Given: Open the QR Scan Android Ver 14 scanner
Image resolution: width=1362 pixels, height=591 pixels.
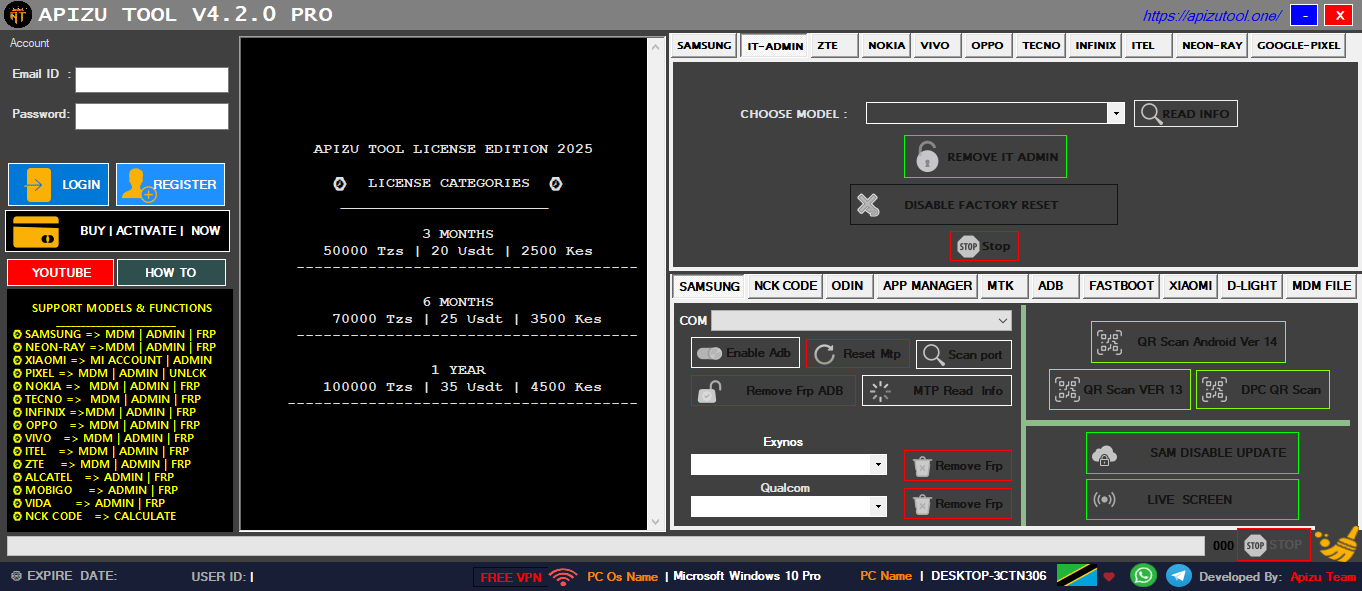Looking at the screenshot, I should point(1188,342).
